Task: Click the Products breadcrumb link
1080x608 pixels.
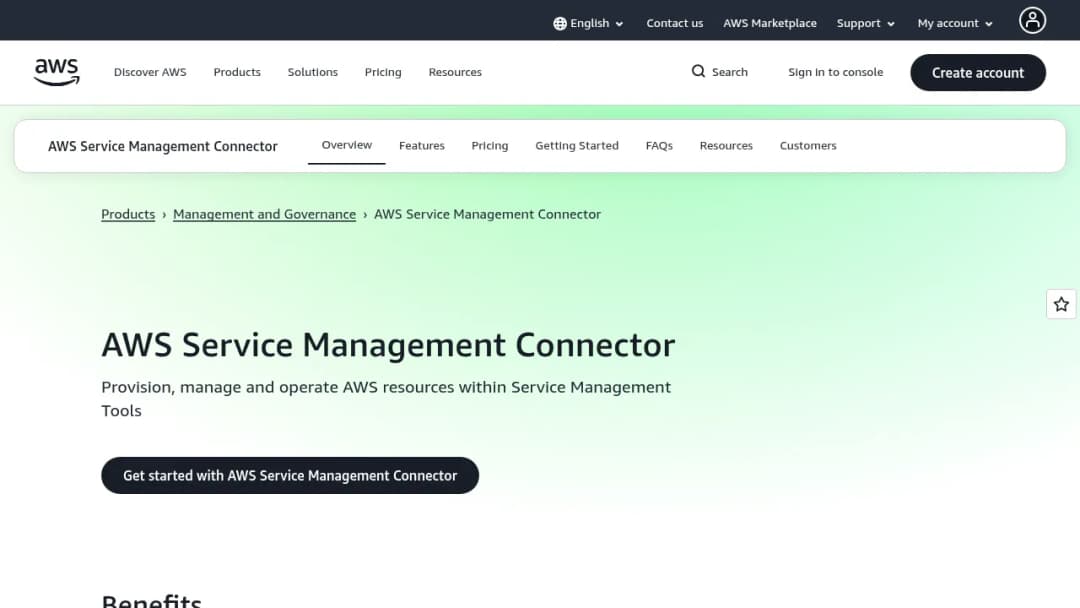Action: pos(128,214)
